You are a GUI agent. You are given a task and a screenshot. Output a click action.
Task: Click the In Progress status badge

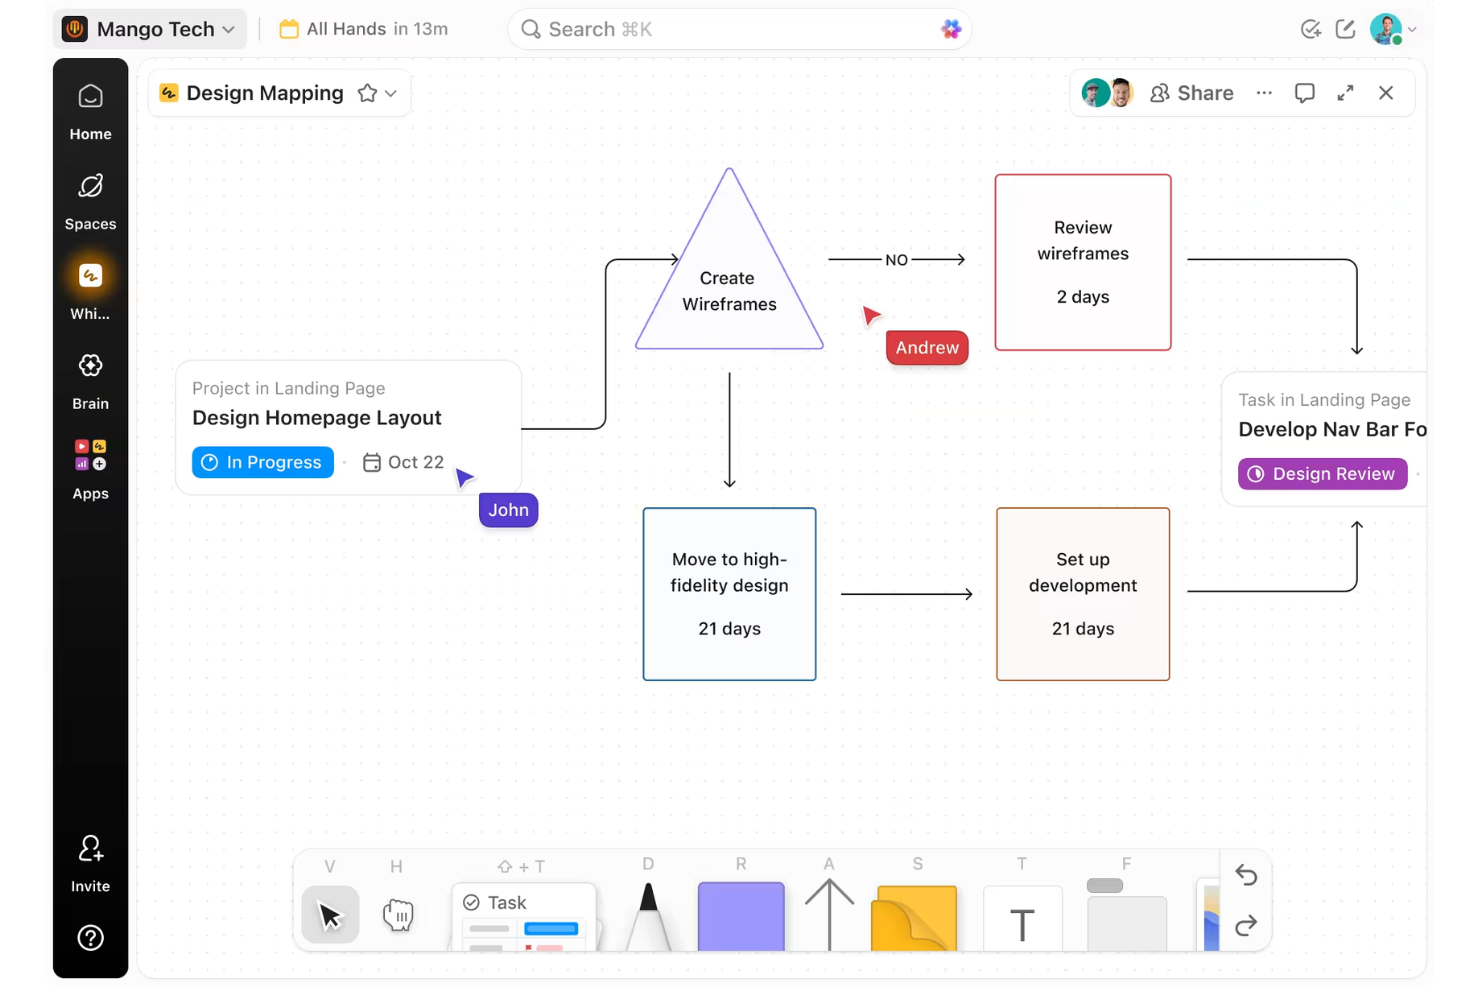click(x=263, y=462)
